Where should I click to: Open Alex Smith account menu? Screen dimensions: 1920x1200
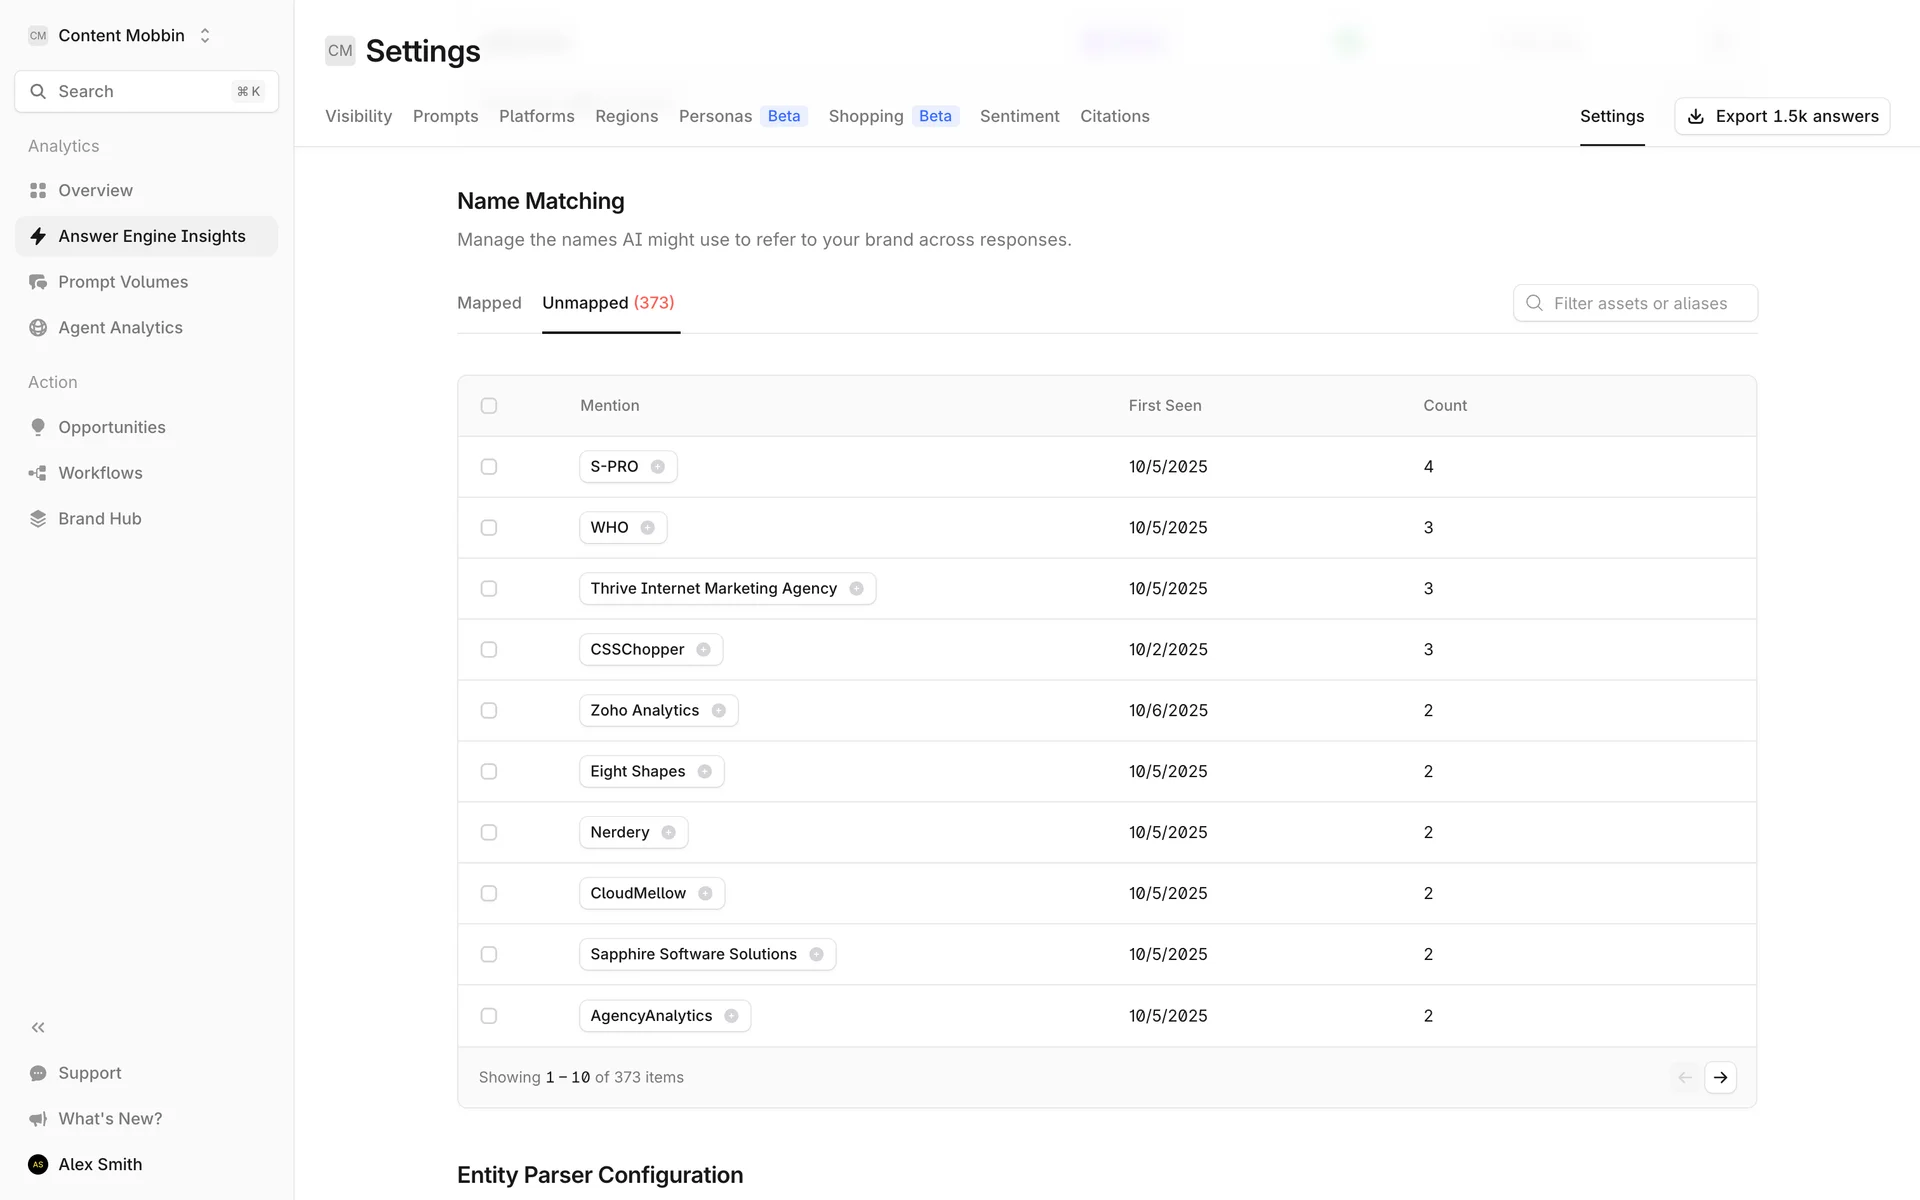[x=100, y=1164]
